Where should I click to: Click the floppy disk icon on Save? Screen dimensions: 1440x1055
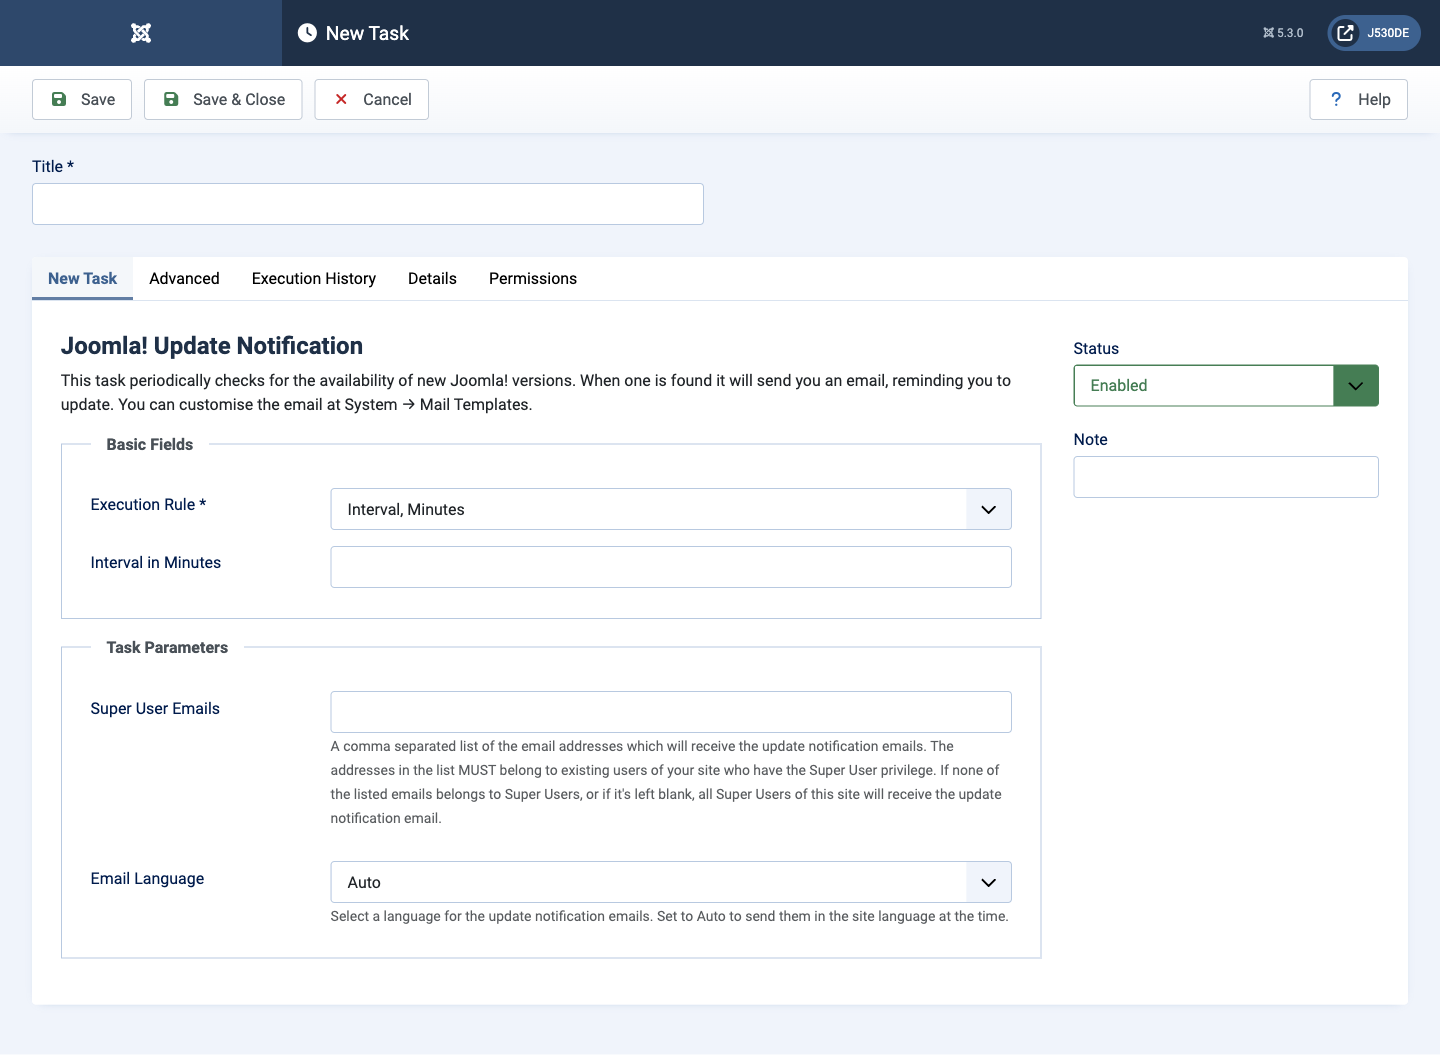tap(59, 99)
